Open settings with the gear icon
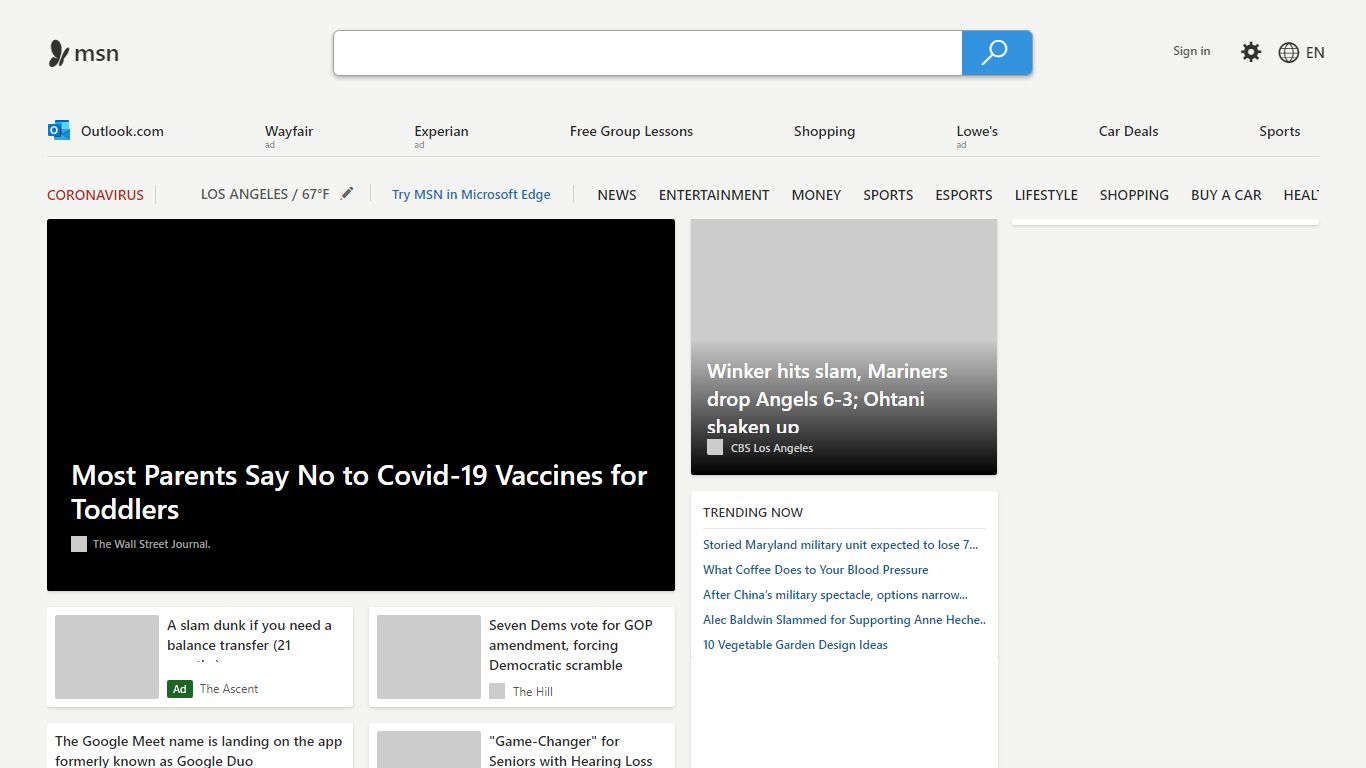Image resolution: width=1366 pixels, height=768 pixels. 1251,52
